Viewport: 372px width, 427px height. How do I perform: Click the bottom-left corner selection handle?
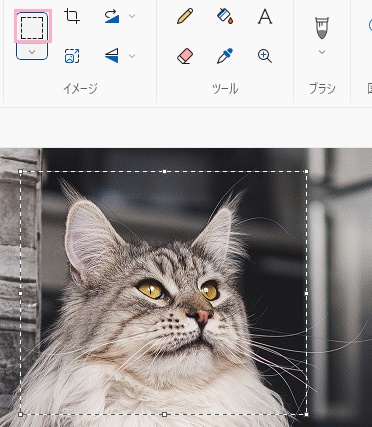pyautogui.click(x=21, y=414)
